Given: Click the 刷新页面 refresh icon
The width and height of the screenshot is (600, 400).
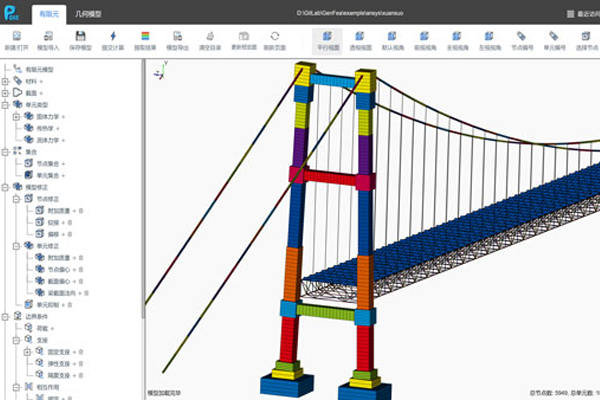Looking at the screenshot, I should (274, 39).
